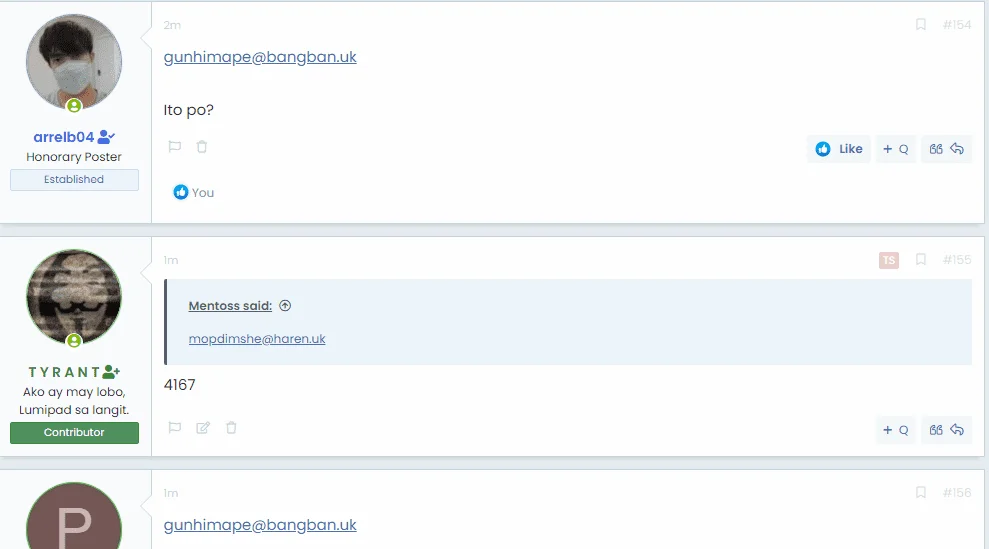This screenshot has height=549, width=989.
Task: Reply with quote to post #154
Action: [946, 149]
